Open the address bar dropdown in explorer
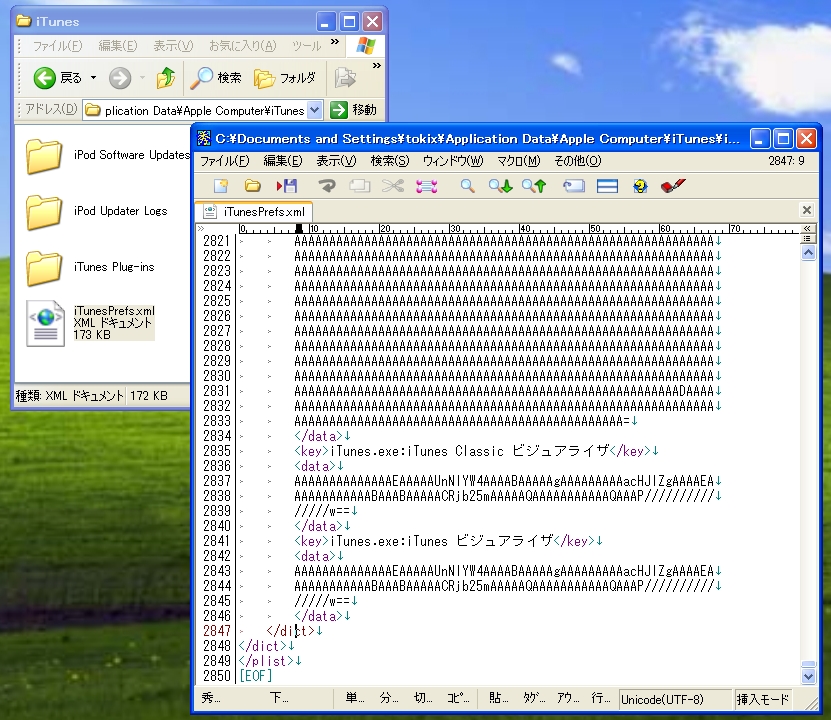This screenshot has width=831, height=720. 315,110
